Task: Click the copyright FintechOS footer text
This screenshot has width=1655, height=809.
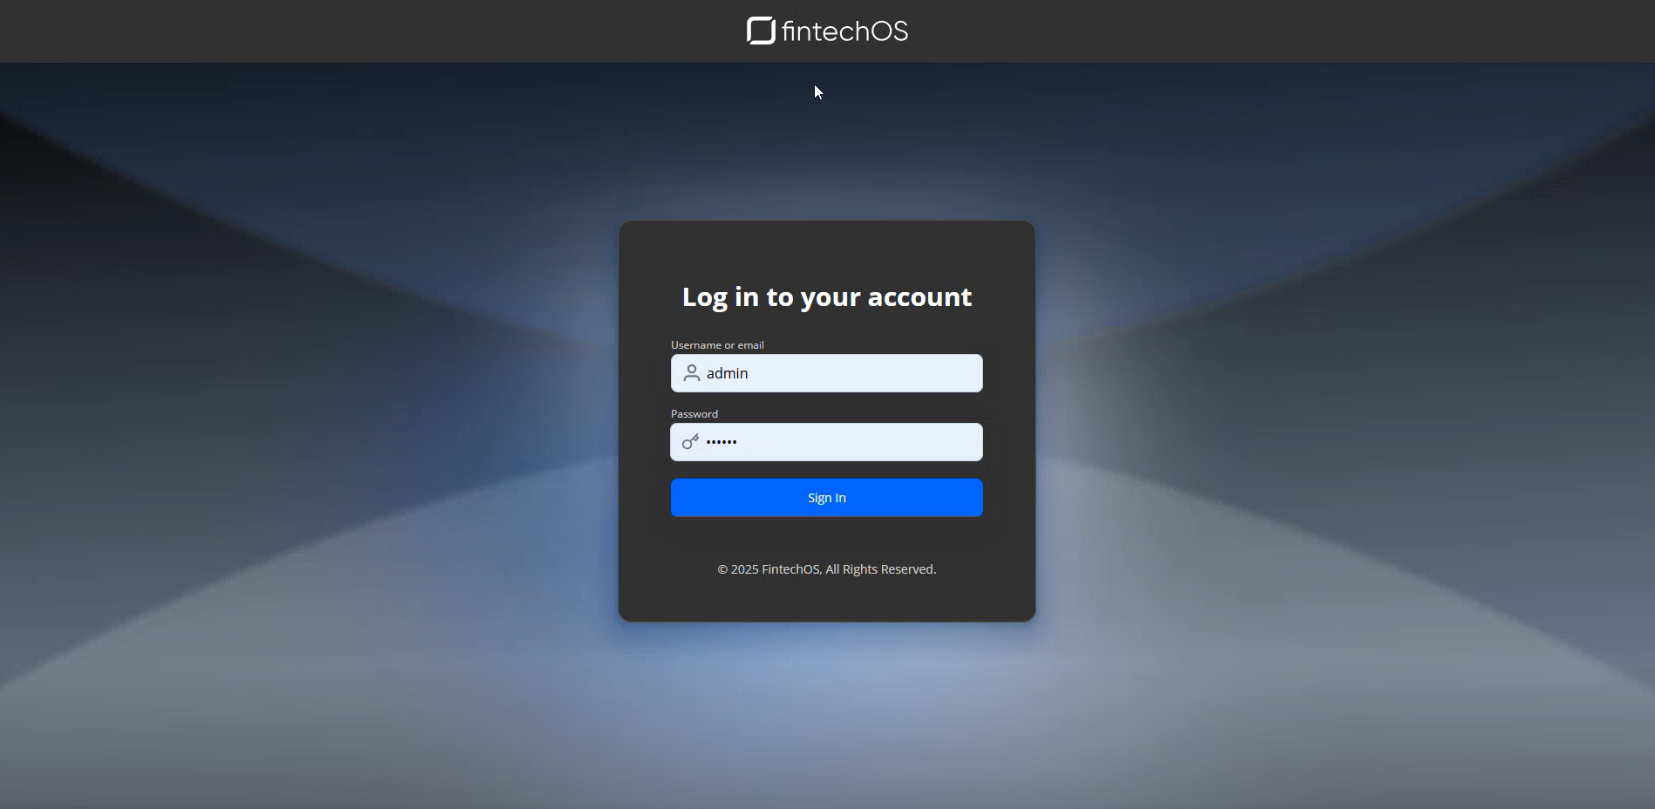Action: pyautogui.click(x=827, y=569)
